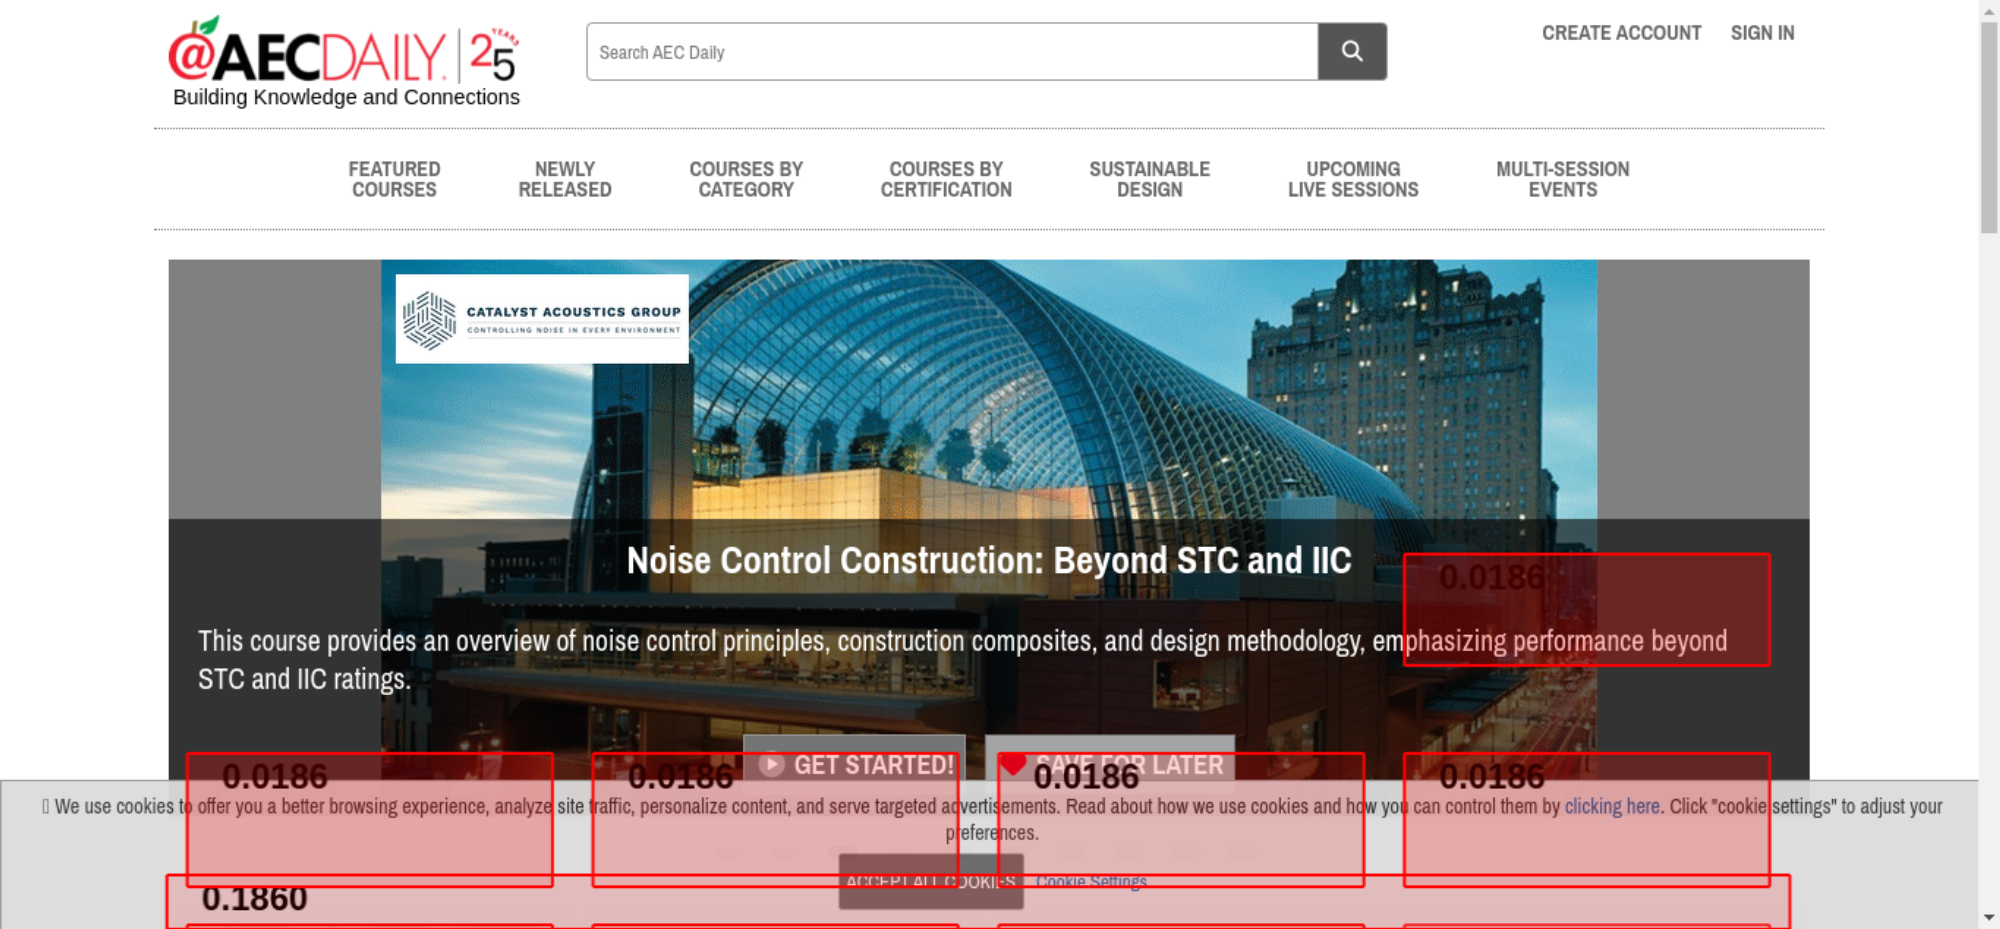Open Courses by Category
This screenshot has height=929, width=2000.
(x=746, y=180)
